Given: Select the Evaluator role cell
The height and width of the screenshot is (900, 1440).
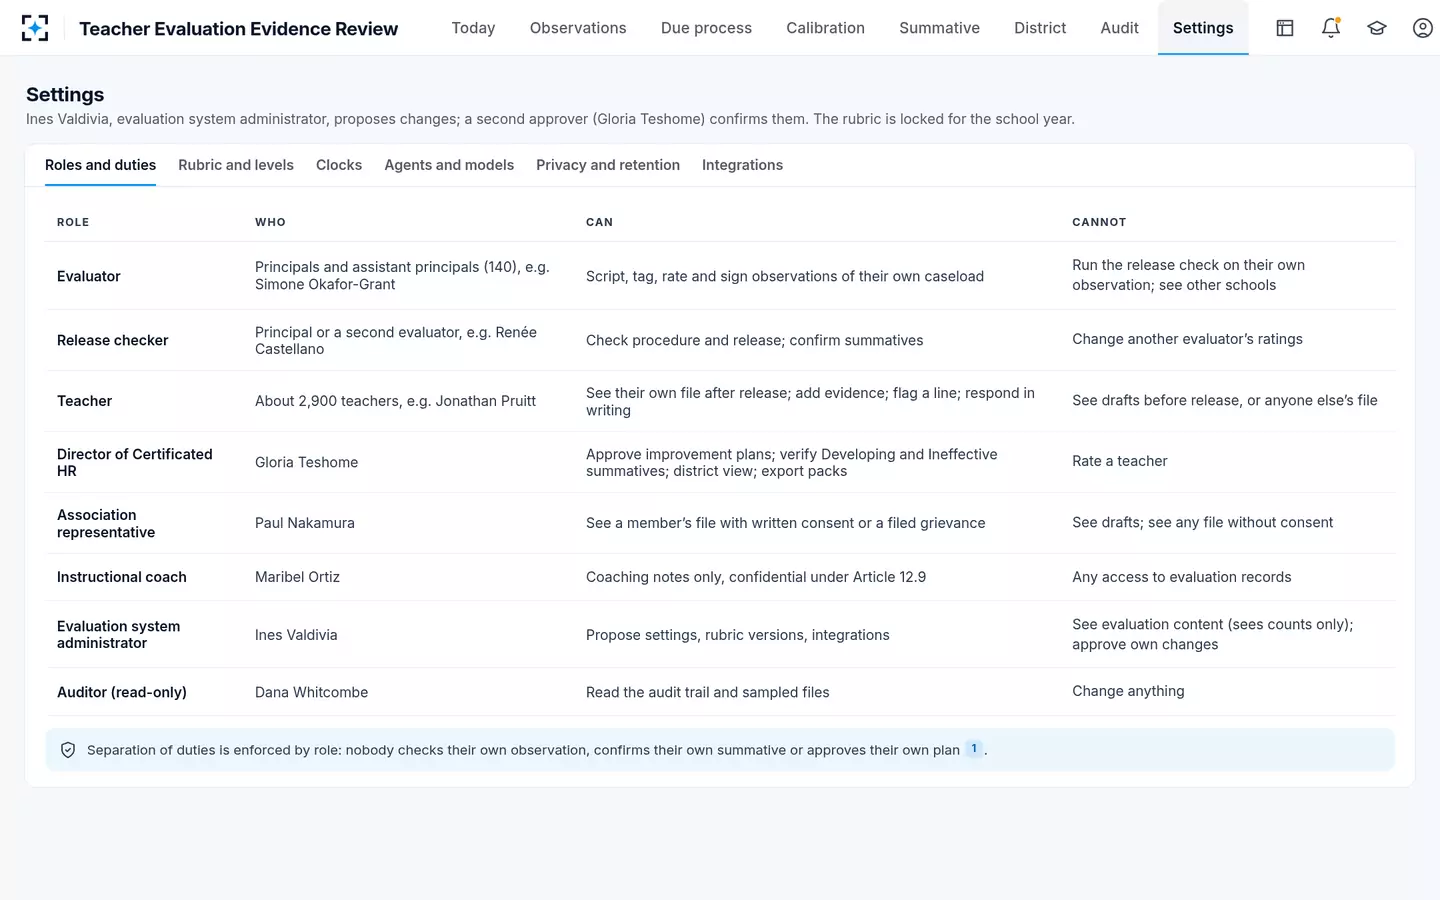Looking at the screenshot, I should click(89, 276).
